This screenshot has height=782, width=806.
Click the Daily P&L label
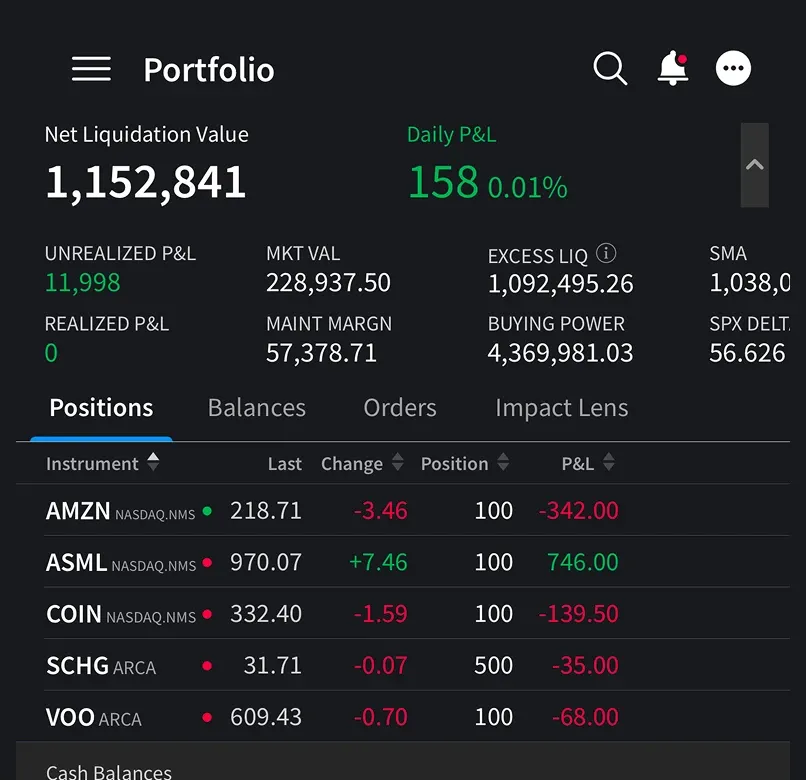[x=451, y=135]
